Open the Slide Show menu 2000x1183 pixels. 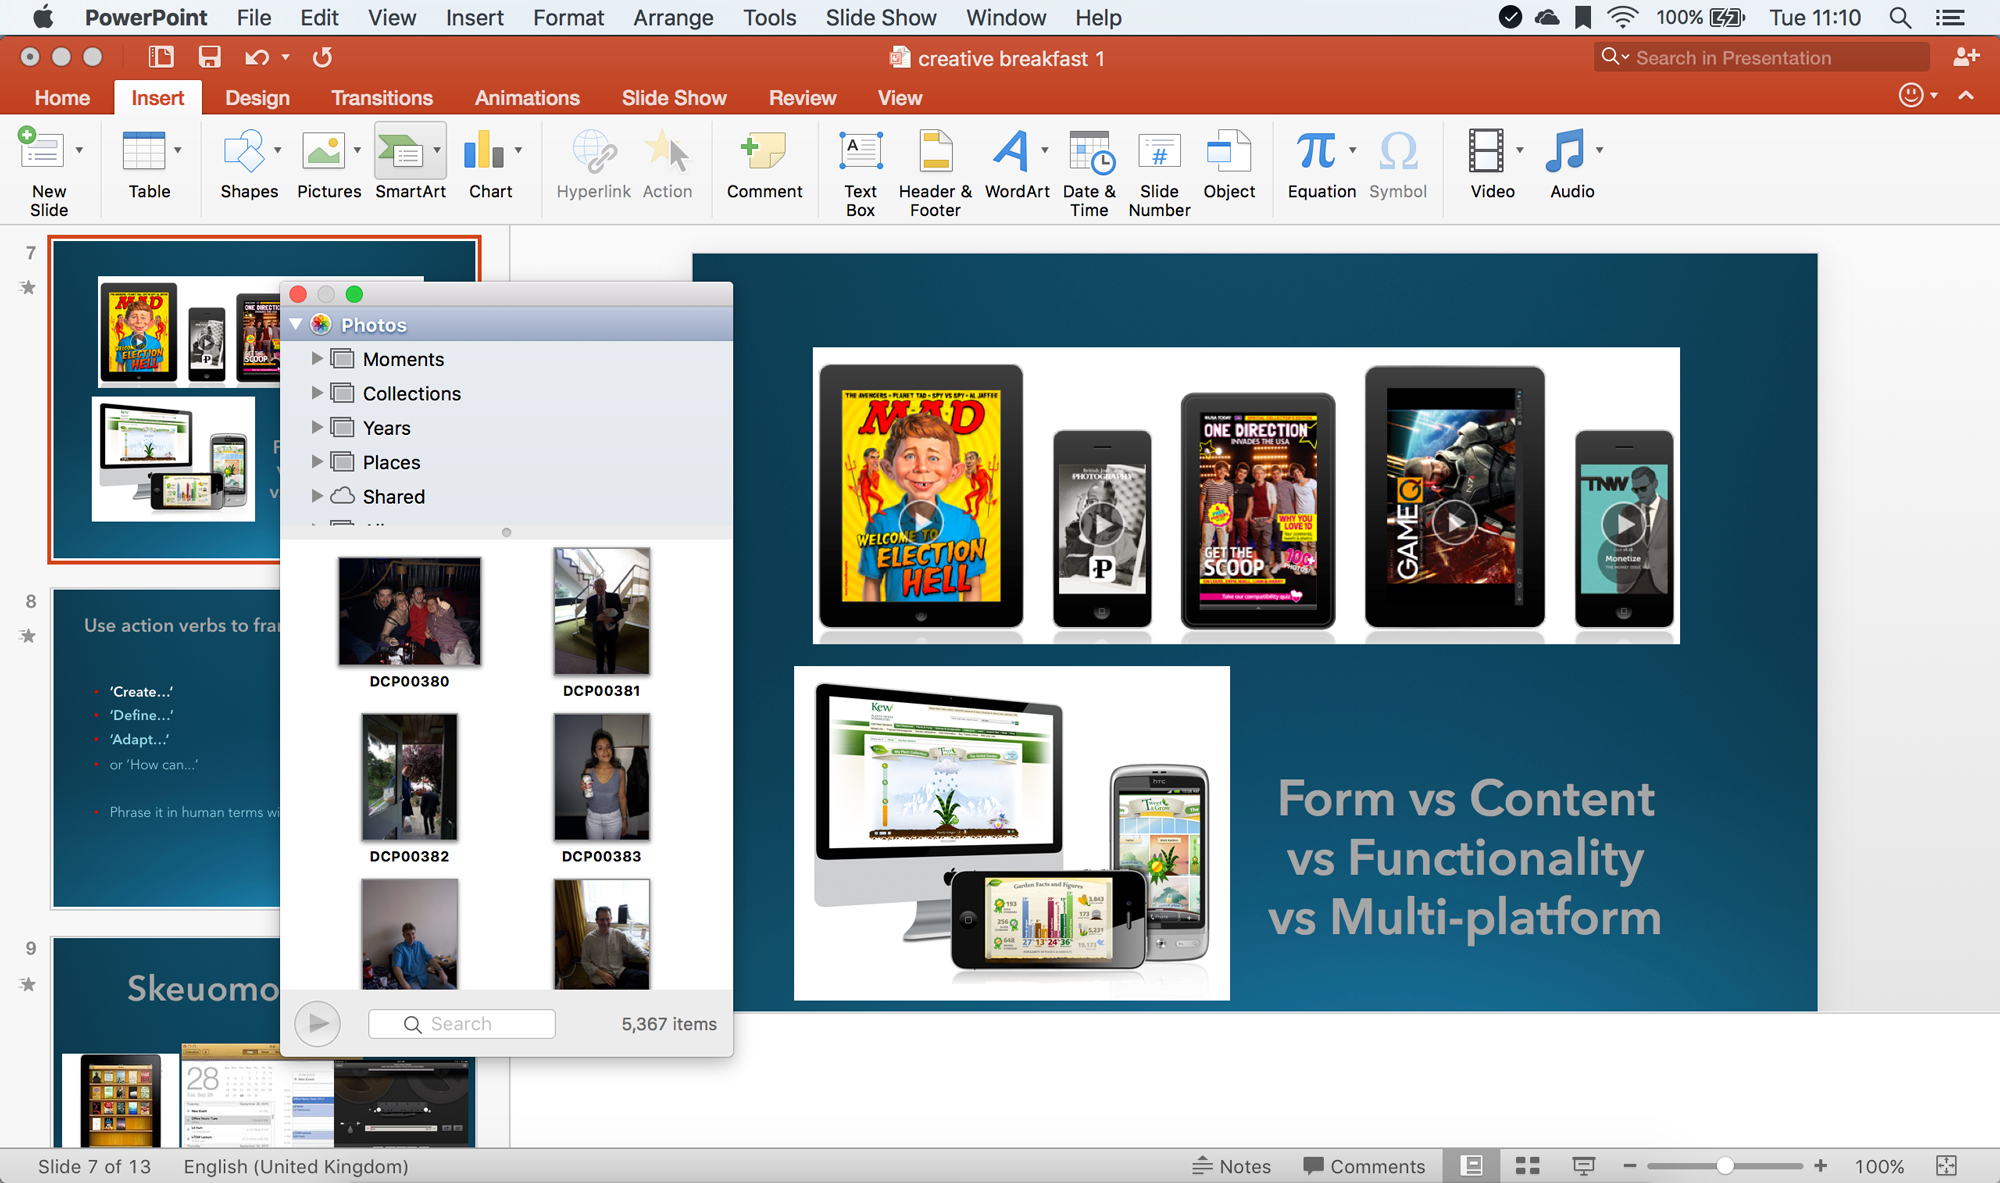click(x=880, y=17)
